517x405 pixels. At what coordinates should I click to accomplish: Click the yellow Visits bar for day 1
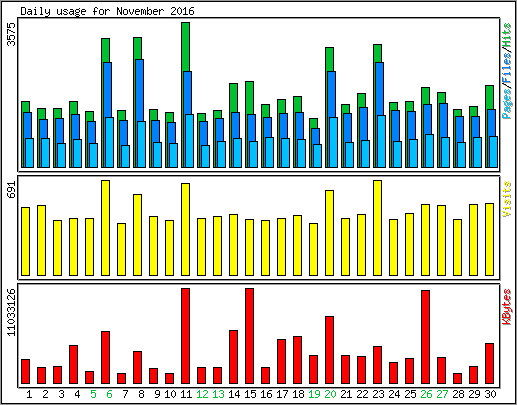pyautogui.click(x=26, y=242)
